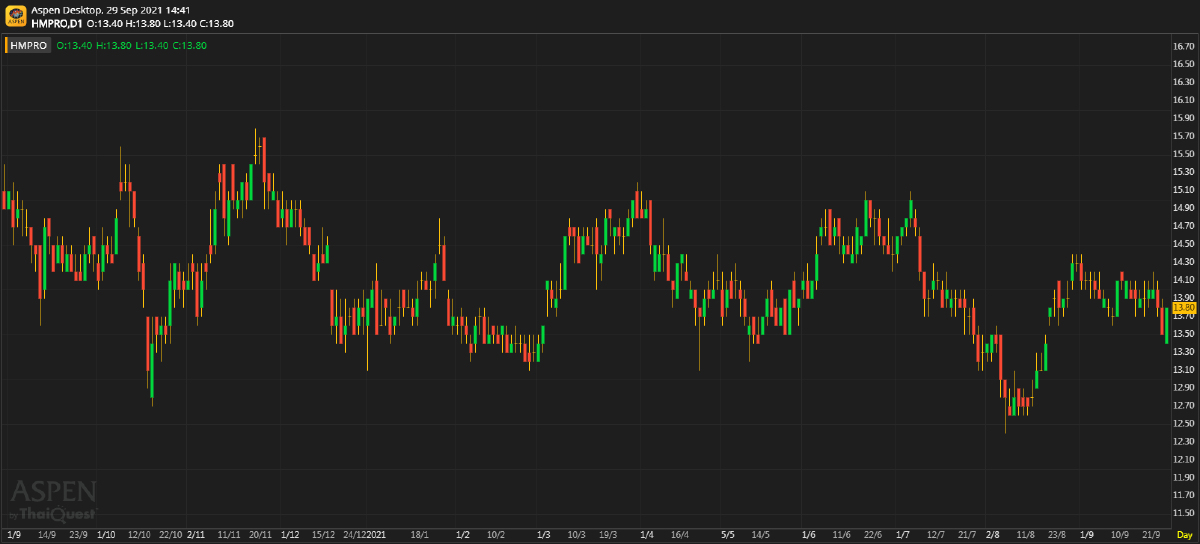Click the 16.70 price axis label

point(1184,46)
